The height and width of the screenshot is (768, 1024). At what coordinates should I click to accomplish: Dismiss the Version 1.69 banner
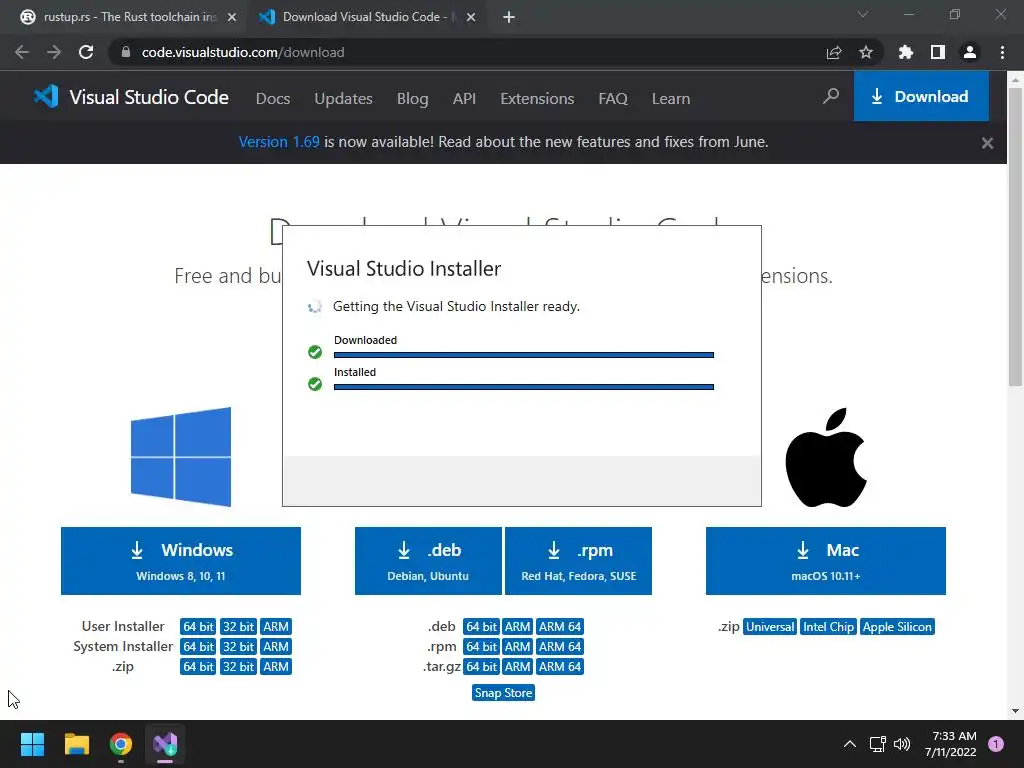point(987,143)
